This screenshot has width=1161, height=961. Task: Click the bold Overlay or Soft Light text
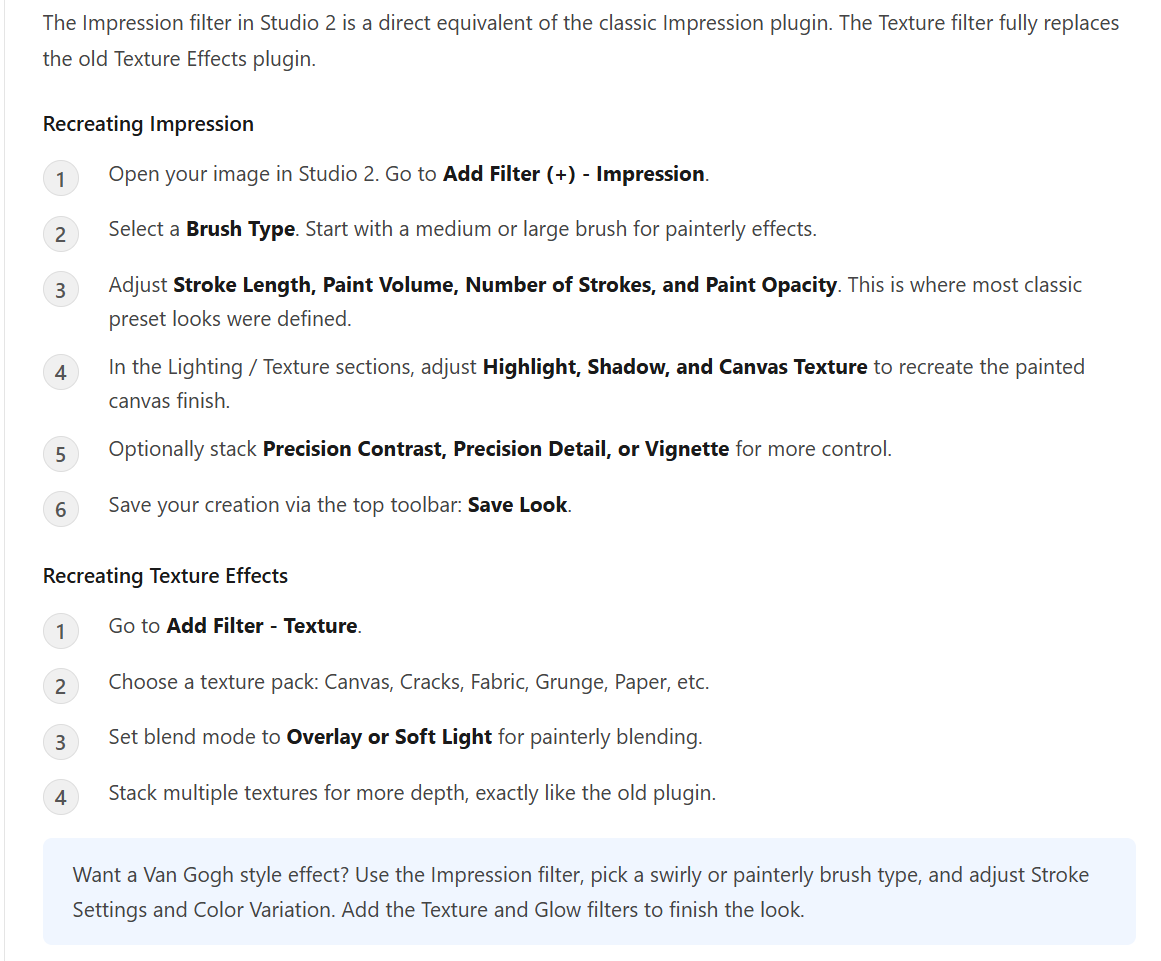point(389,737)
